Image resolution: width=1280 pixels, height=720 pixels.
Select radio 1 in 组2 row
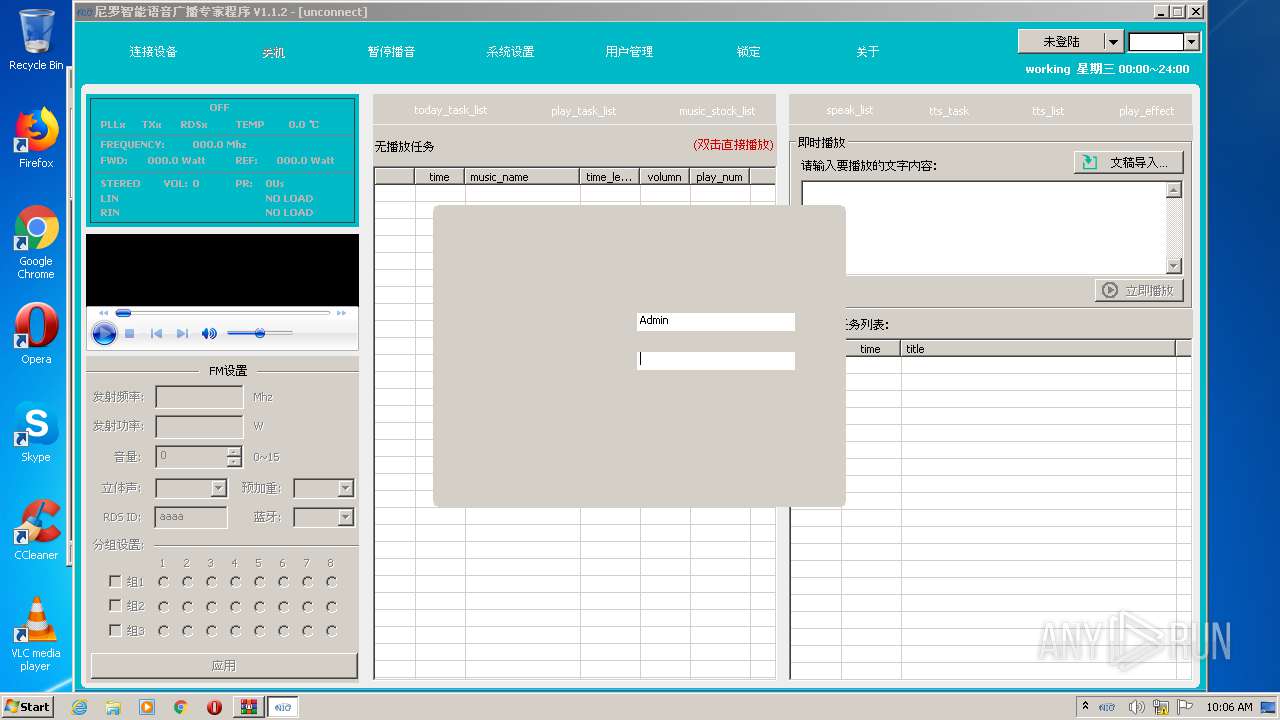point(163,606)
